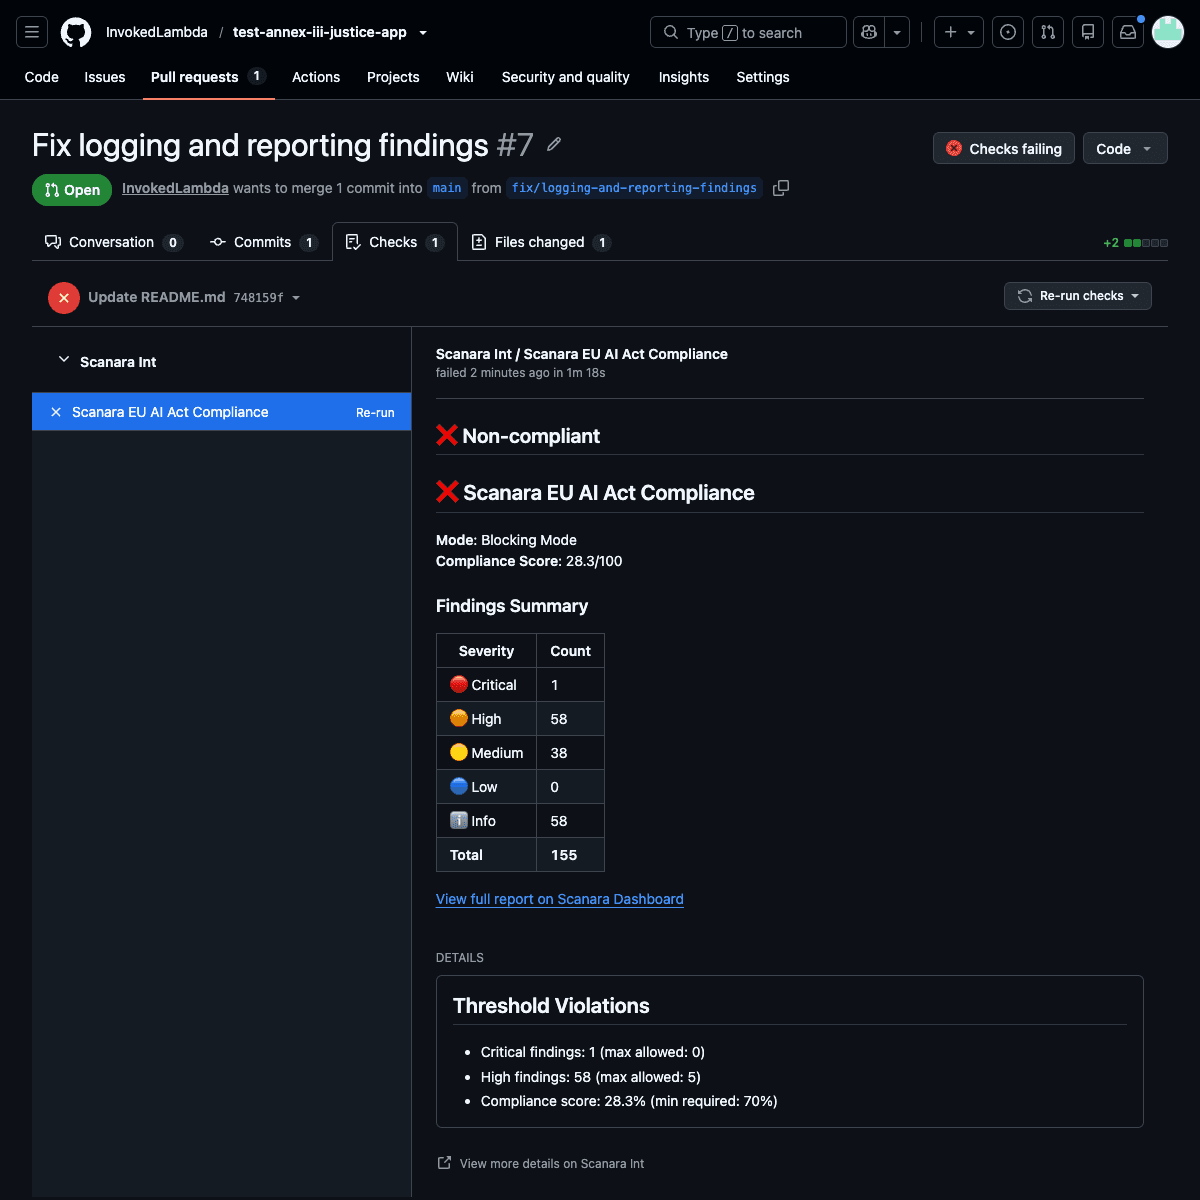
Task: Click the Compliance Score 28.3/100 text
Action: click(x=529, y=561)
